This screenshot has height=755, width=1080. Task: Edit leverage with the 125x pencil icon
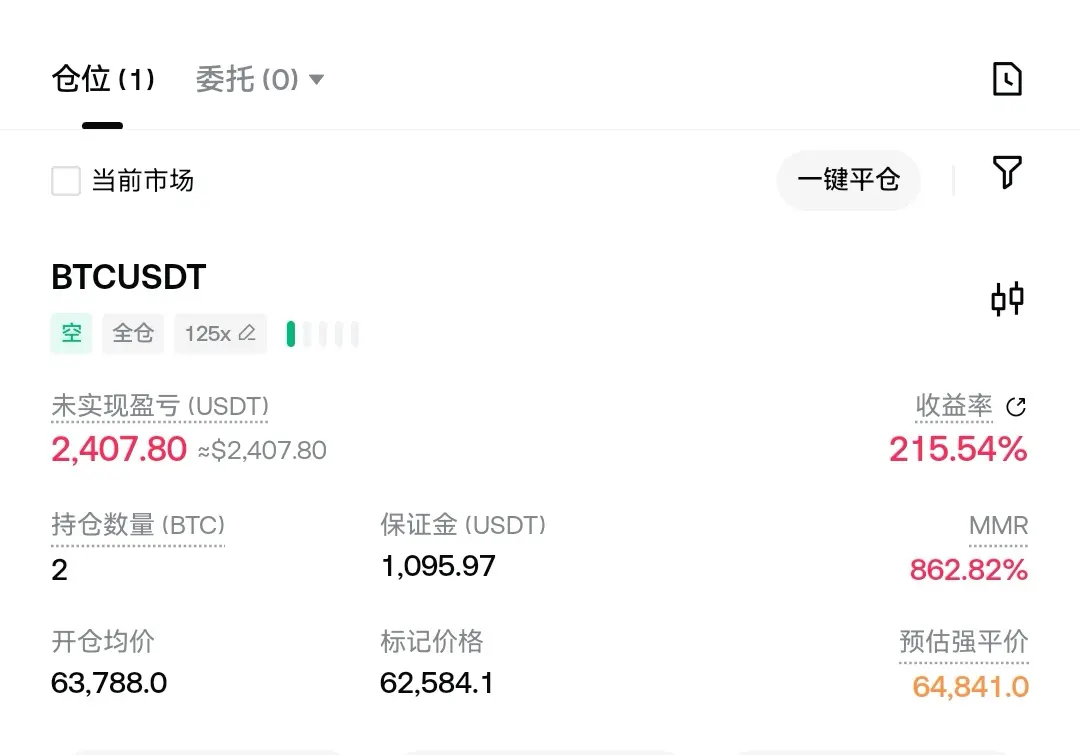(x=247, y=333)
